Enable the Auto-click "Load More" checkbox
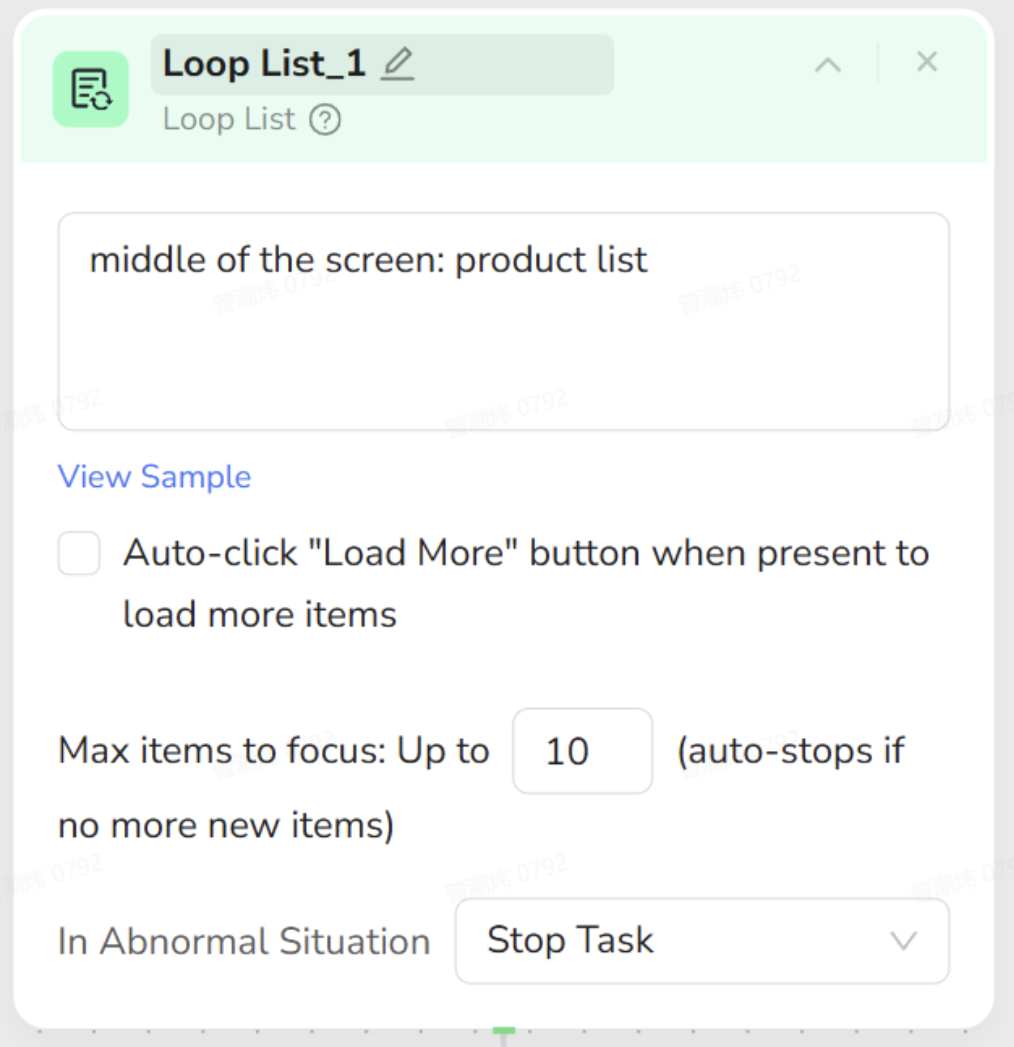This screenshot has width=1014, height=1047. point(79,553)
